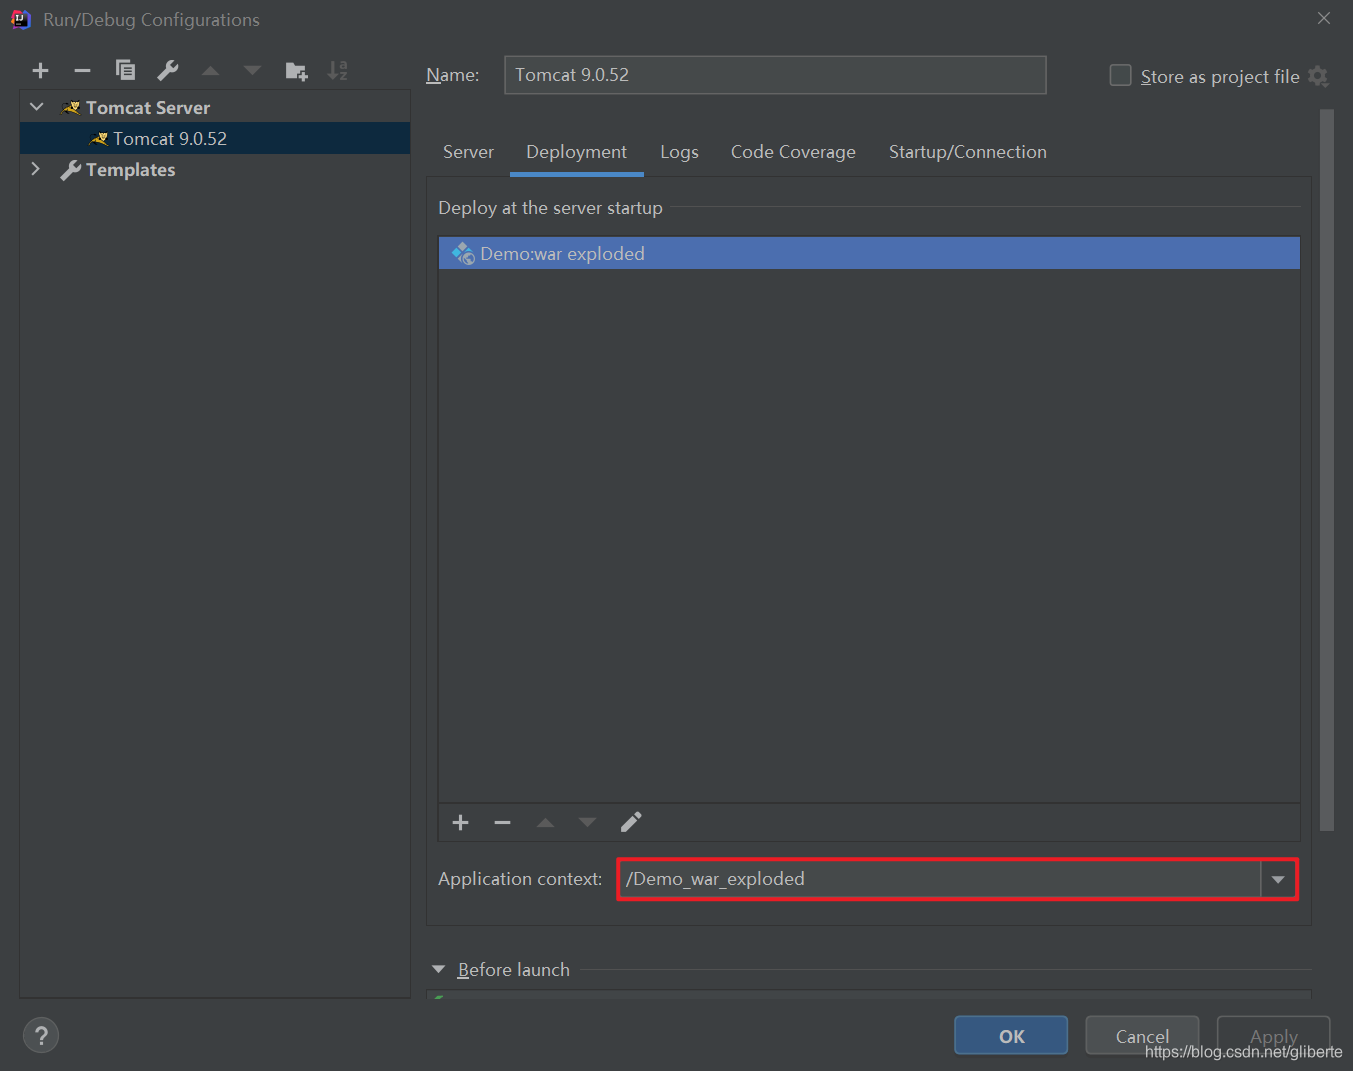Confirm with the OK button

pos(1011,1036)
